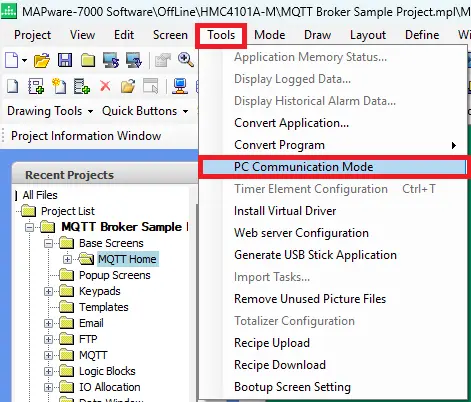Viewport: 471px width, 402px height.
Task: Expand the FTP node
Action: click(x=48, y=339)
